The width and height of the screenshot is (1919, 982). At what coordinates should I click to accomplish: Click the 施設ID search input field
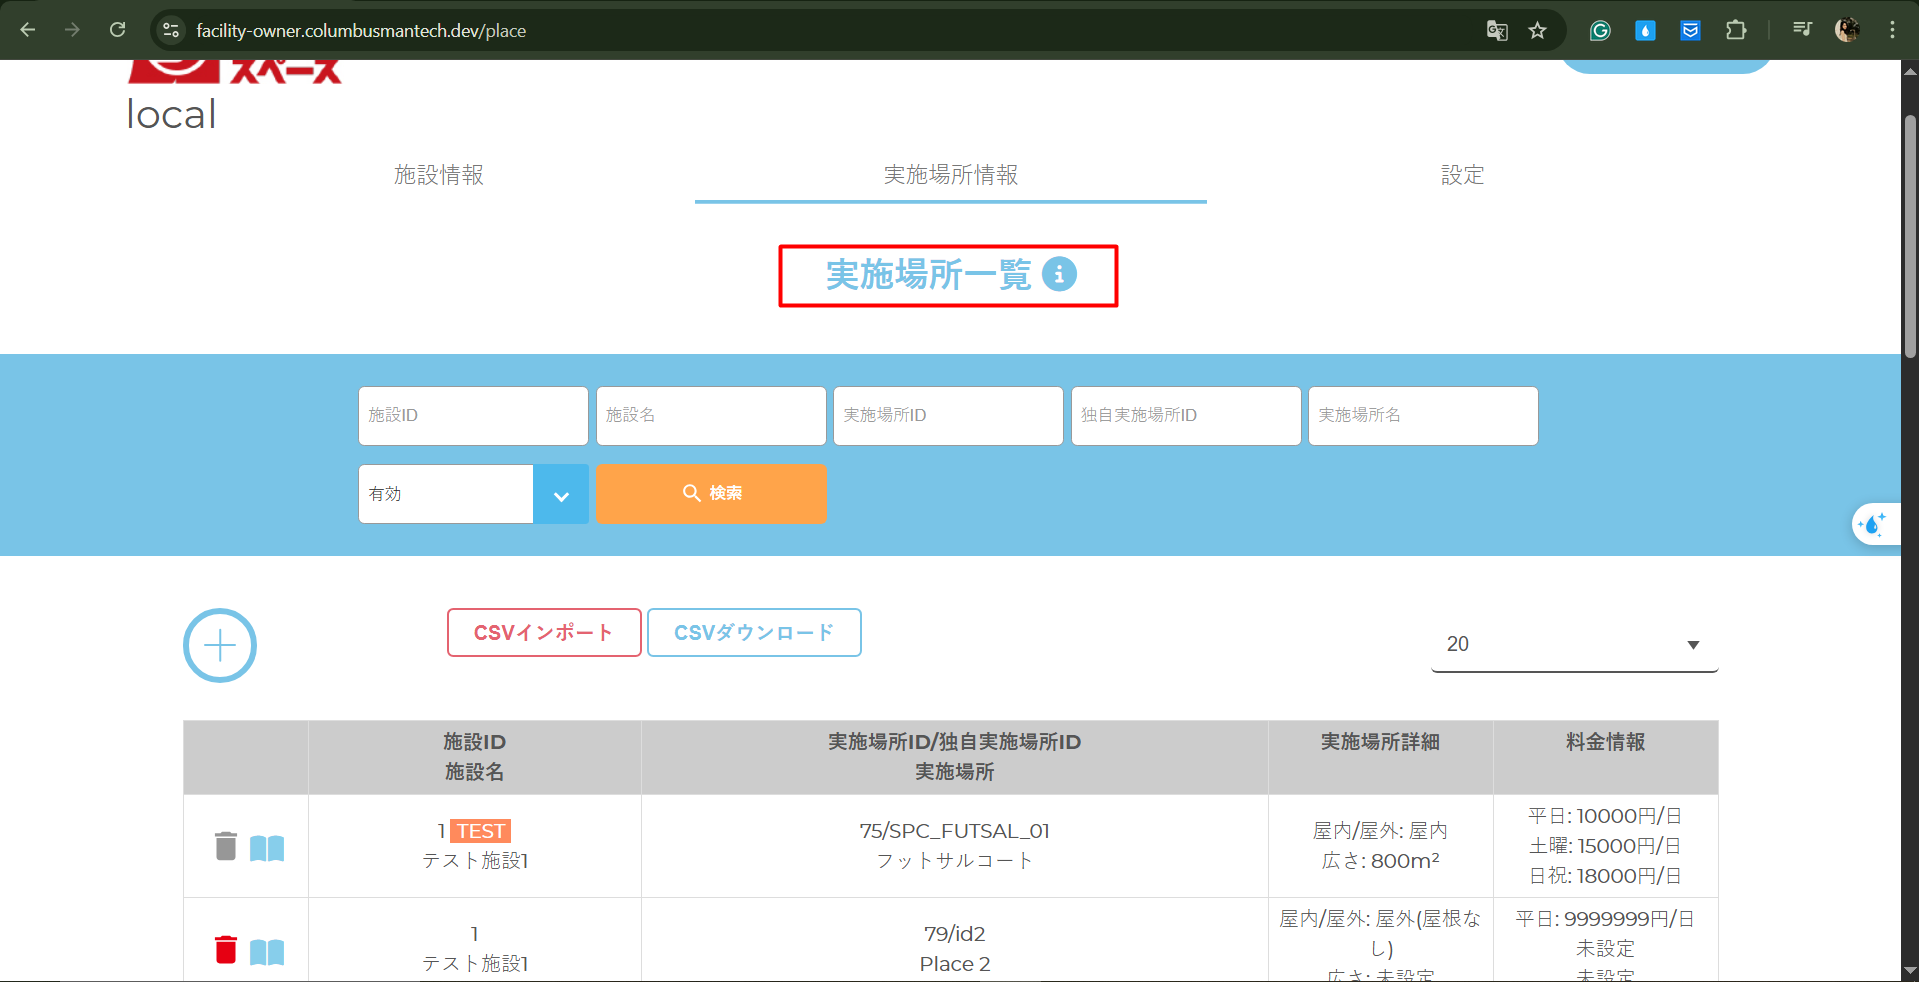coord(473,416)
